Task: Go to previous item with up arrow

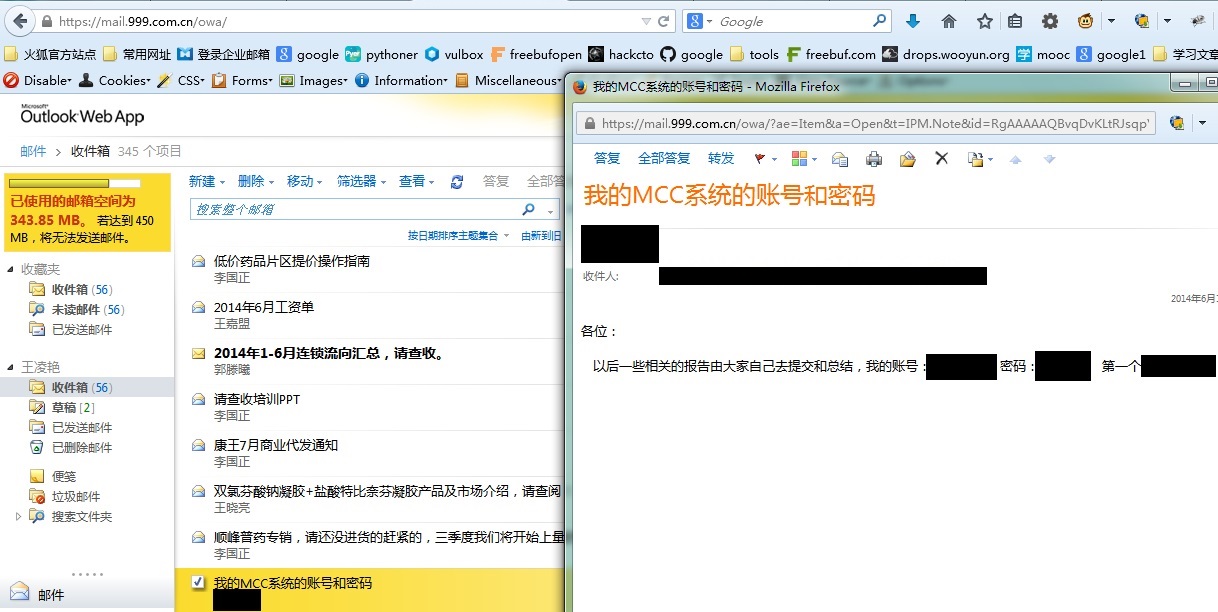Action: (x=1016, y=159)
